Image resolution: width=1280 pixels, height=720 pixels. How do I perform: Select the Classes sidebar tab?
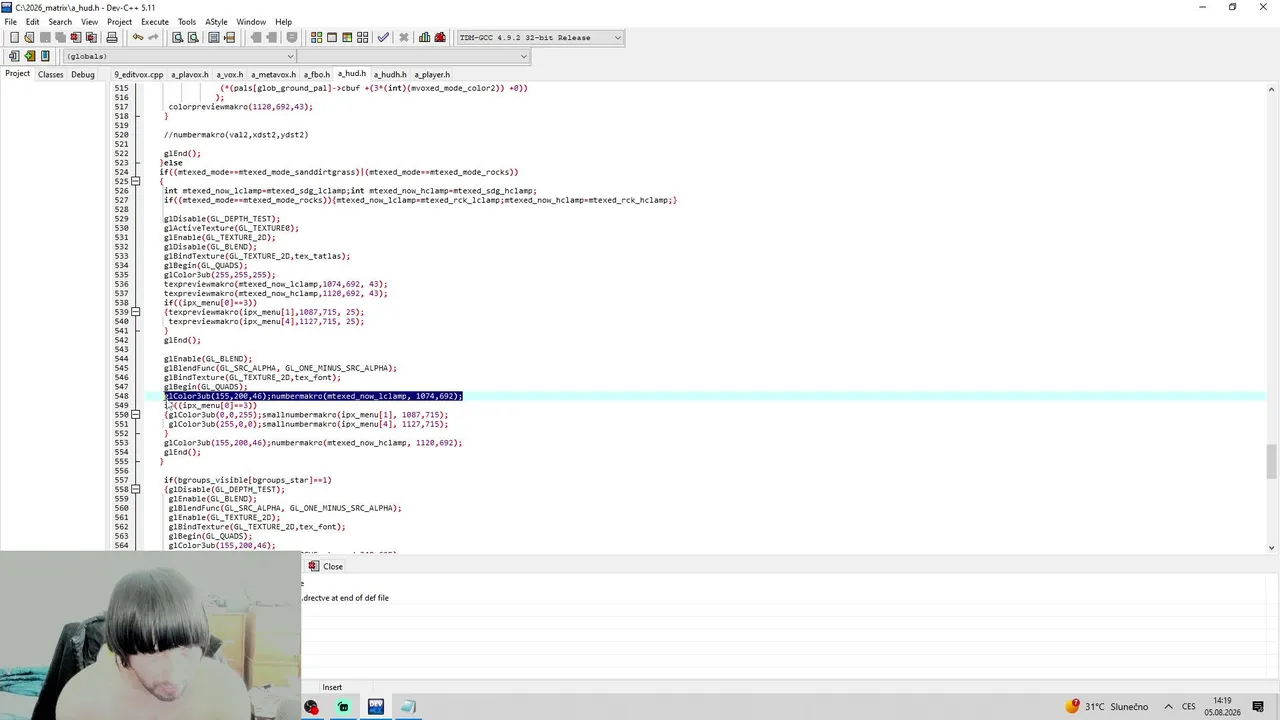point(51,74)
